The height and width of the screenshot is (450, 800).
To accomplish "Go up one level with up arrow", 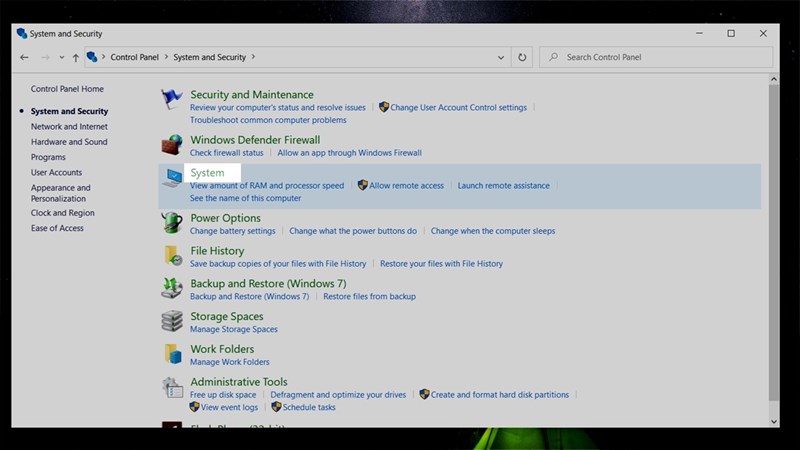I will click(x=76, y=57).
